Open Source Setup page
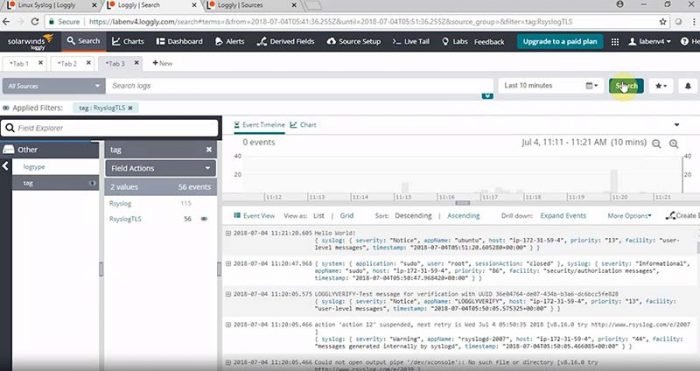700x371 pixels. click(x=354, y=42)
